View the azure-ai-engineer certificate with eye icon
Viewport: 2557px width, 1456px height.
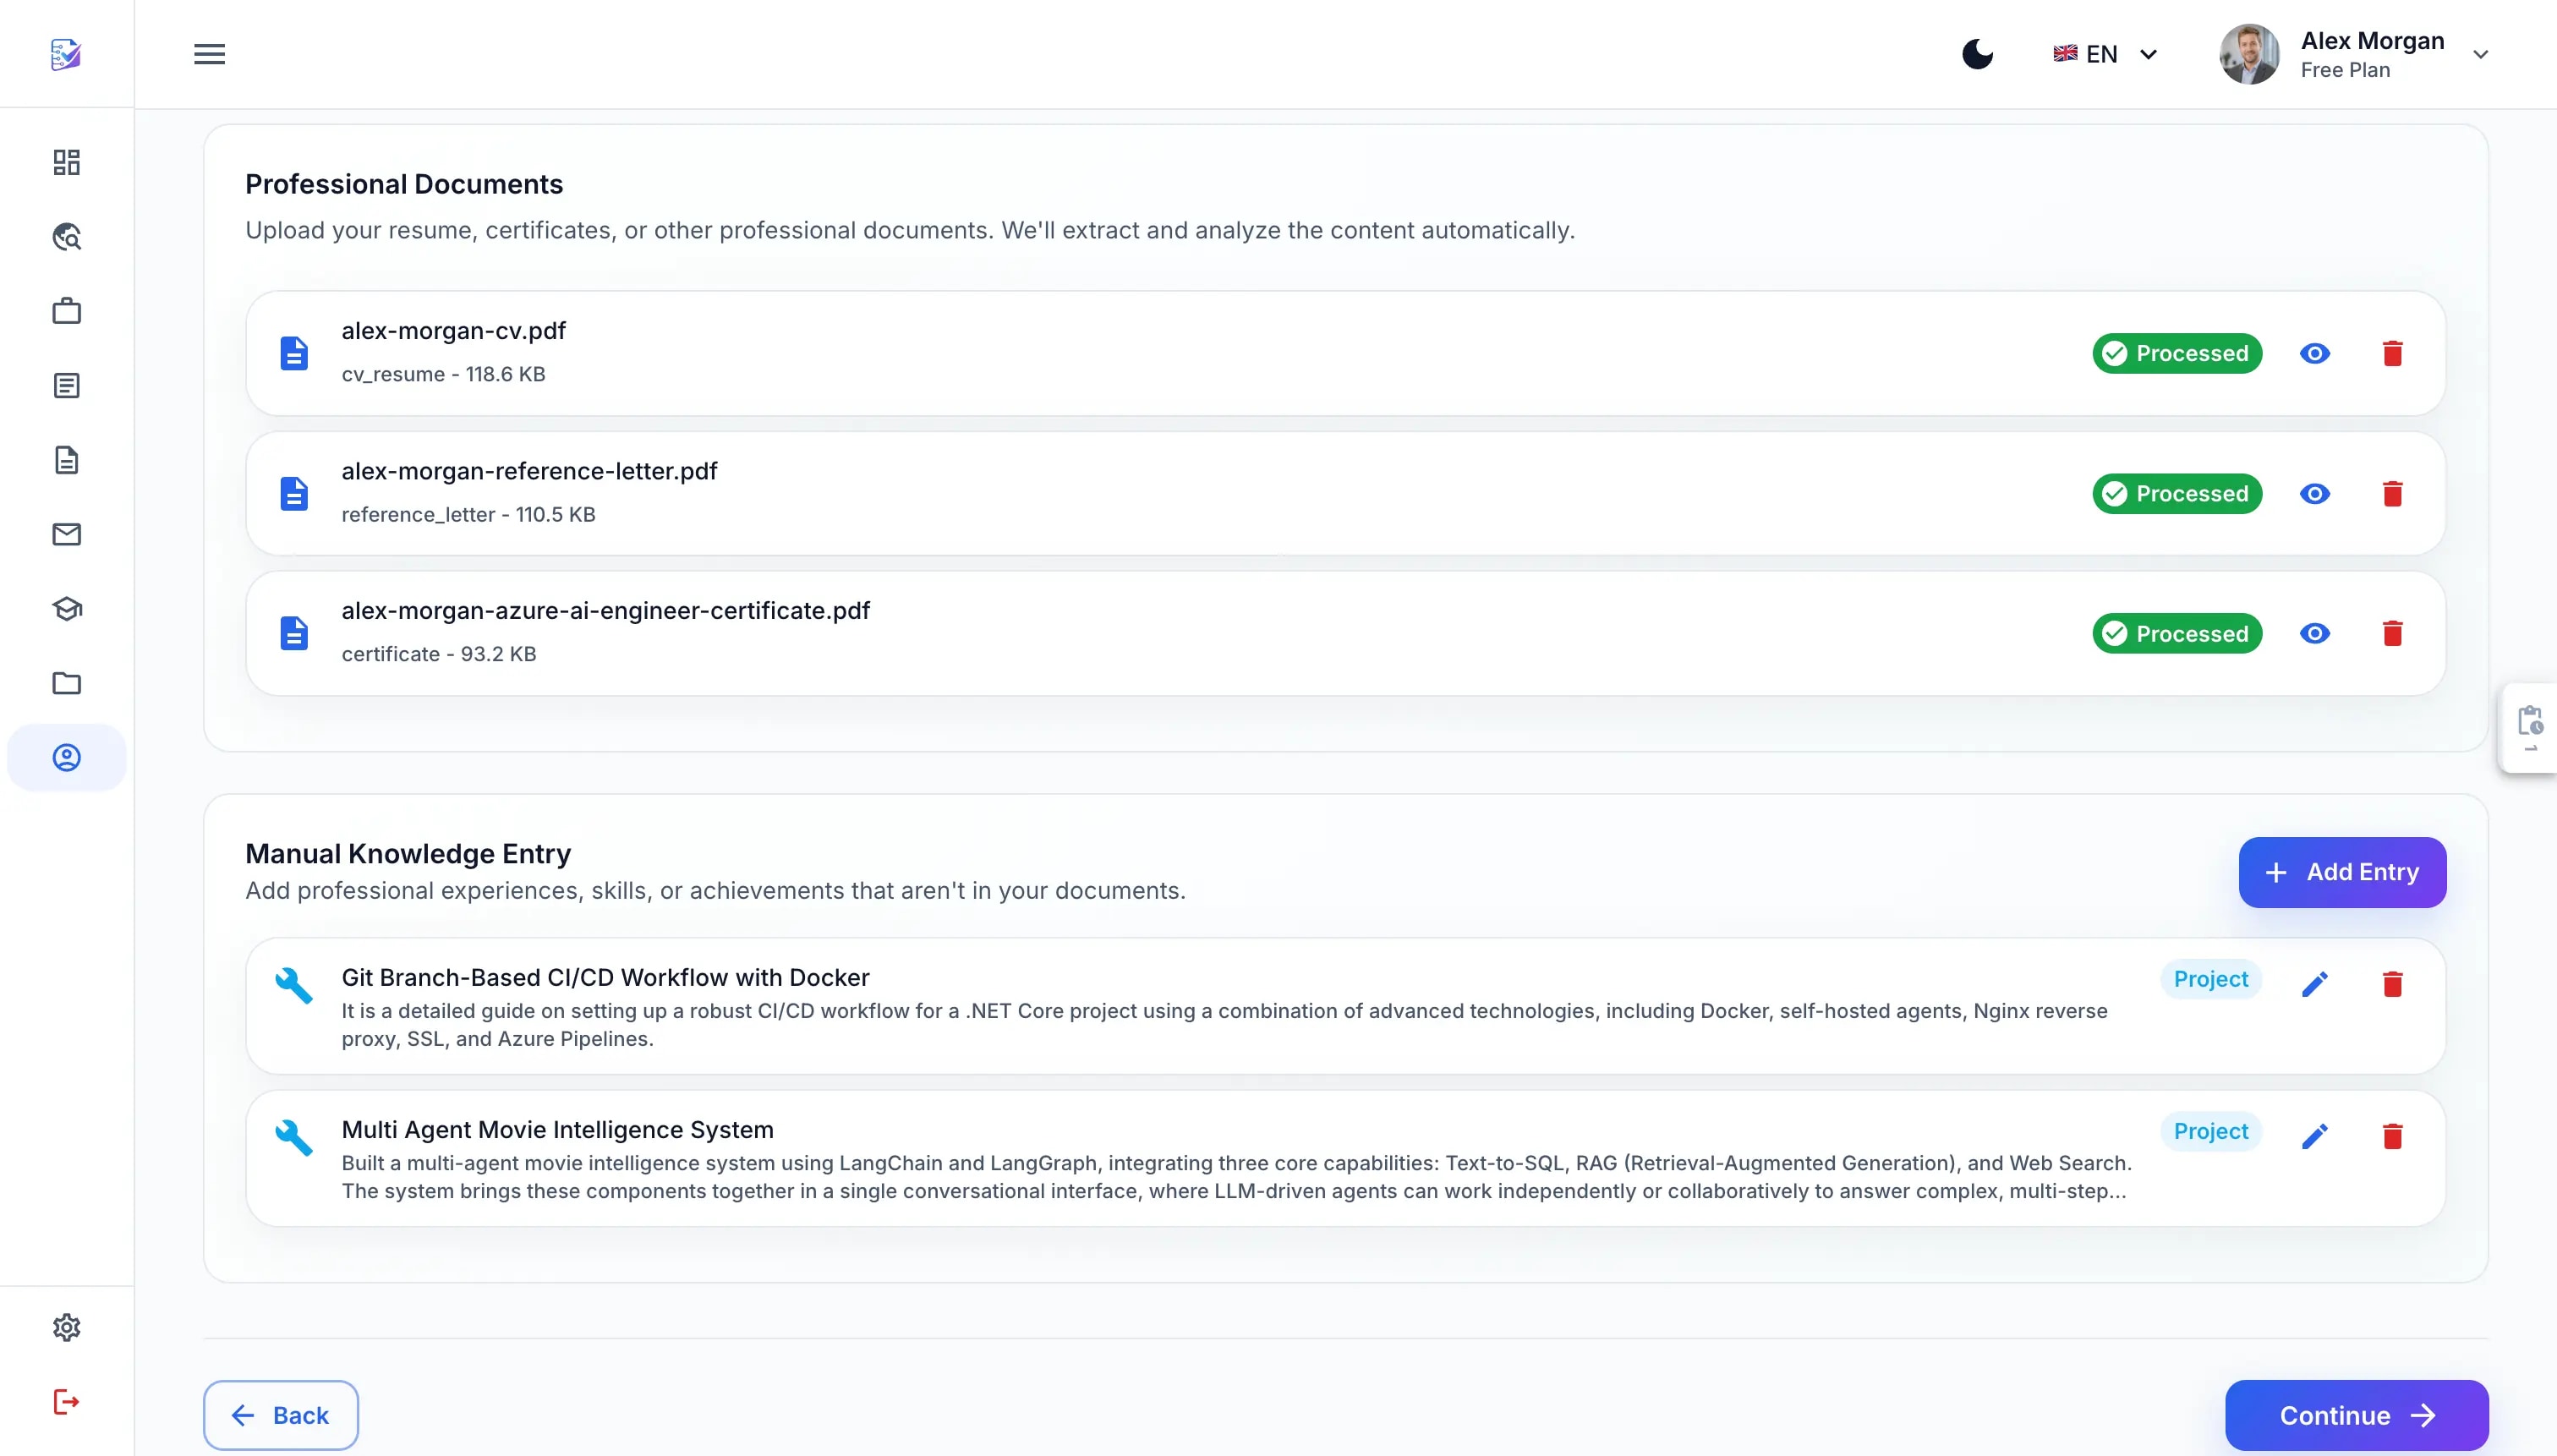click(x=2314, y=633)
